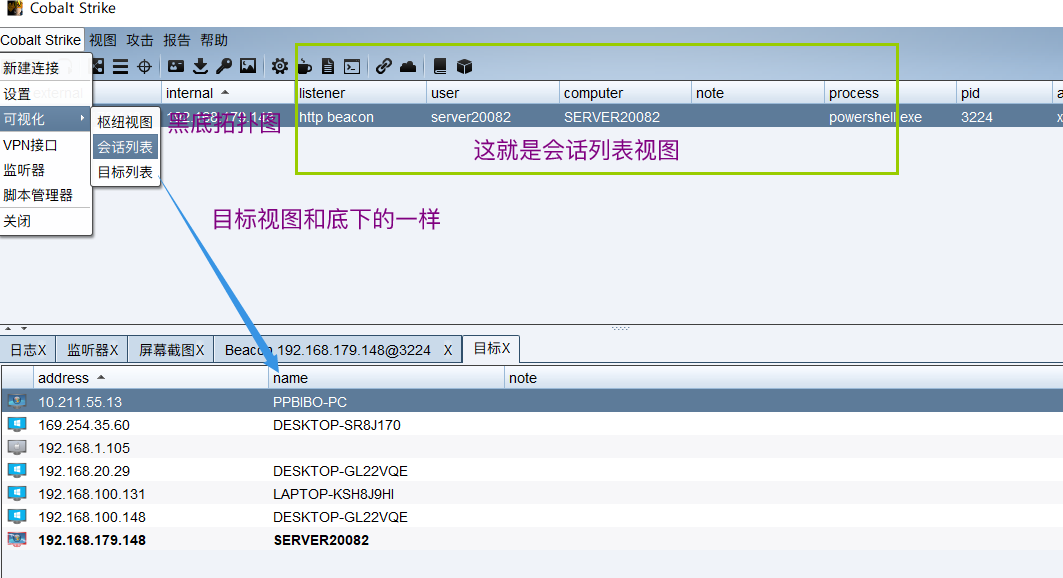This screenshot has height=578, width=1063.
Task: Open the credentials toolbar icon
Action: tap(176, 66)
